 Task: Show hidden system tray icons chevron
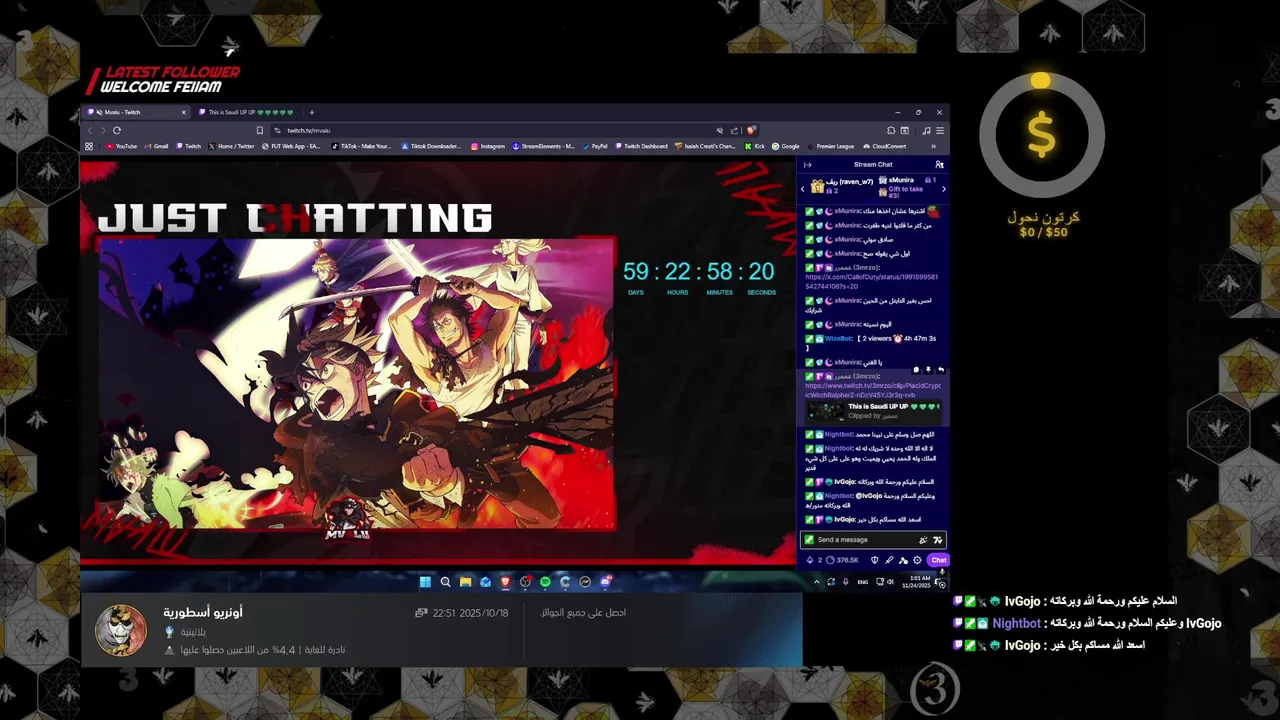click(817, 582)
